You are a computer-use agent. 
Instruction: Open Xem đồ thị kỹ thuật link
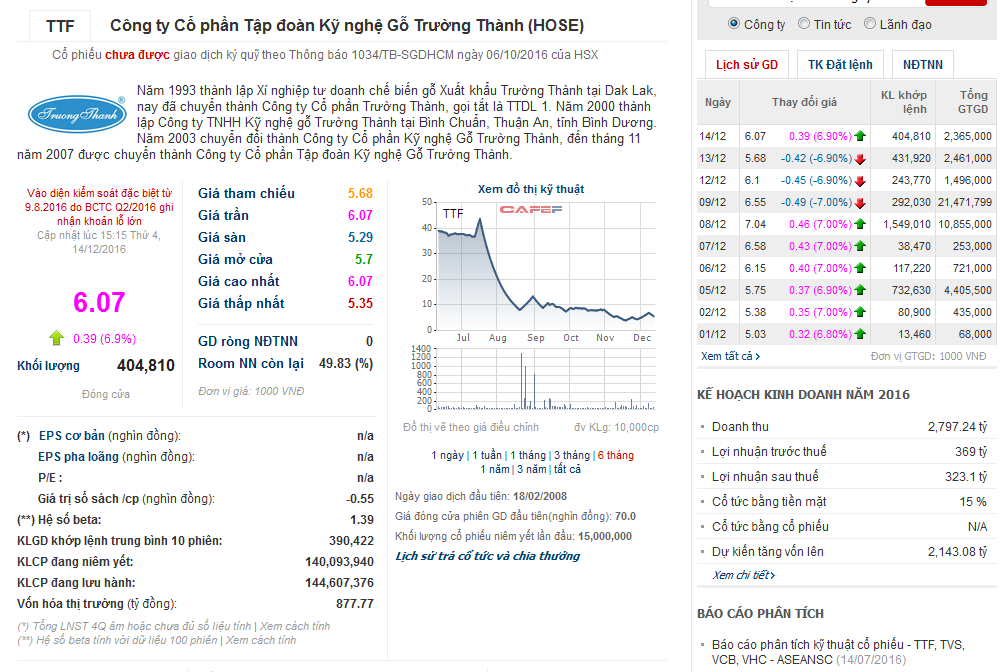pyautogui.click(x=531, y=189)
